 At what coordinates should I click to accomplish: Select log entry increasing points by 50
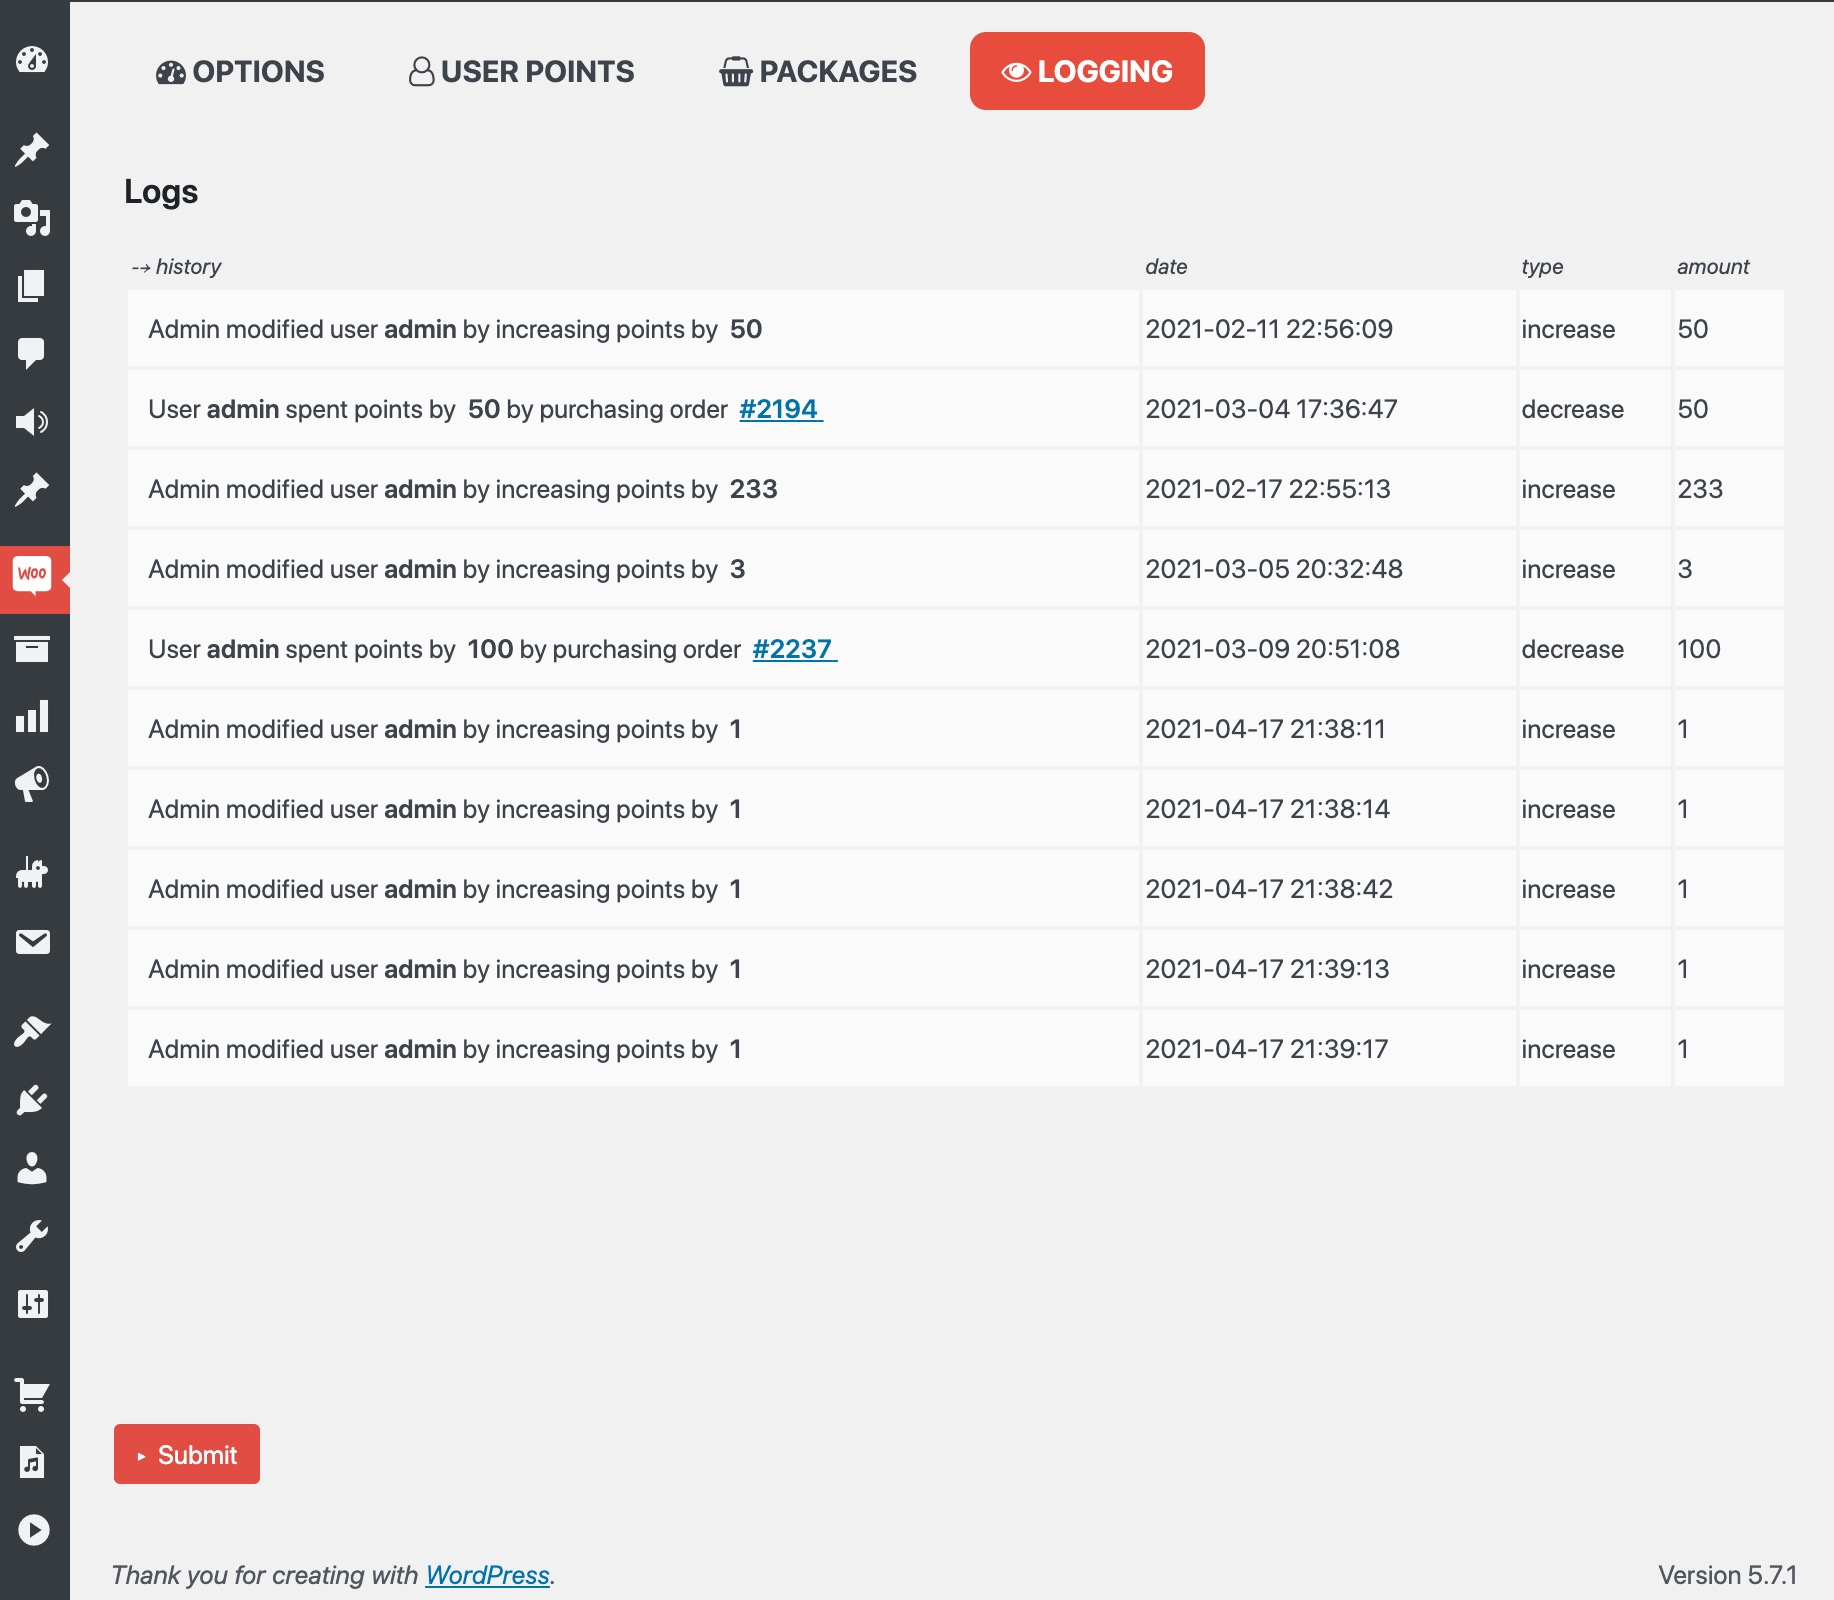click(x=633, y=329)
